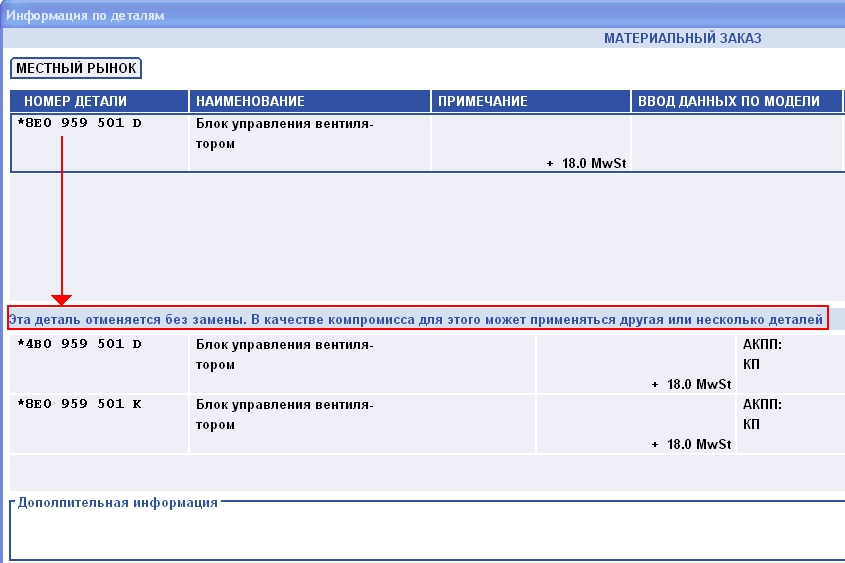Click the part name in the *4B0 row
845x563 pixels.
tap(284, 355)
